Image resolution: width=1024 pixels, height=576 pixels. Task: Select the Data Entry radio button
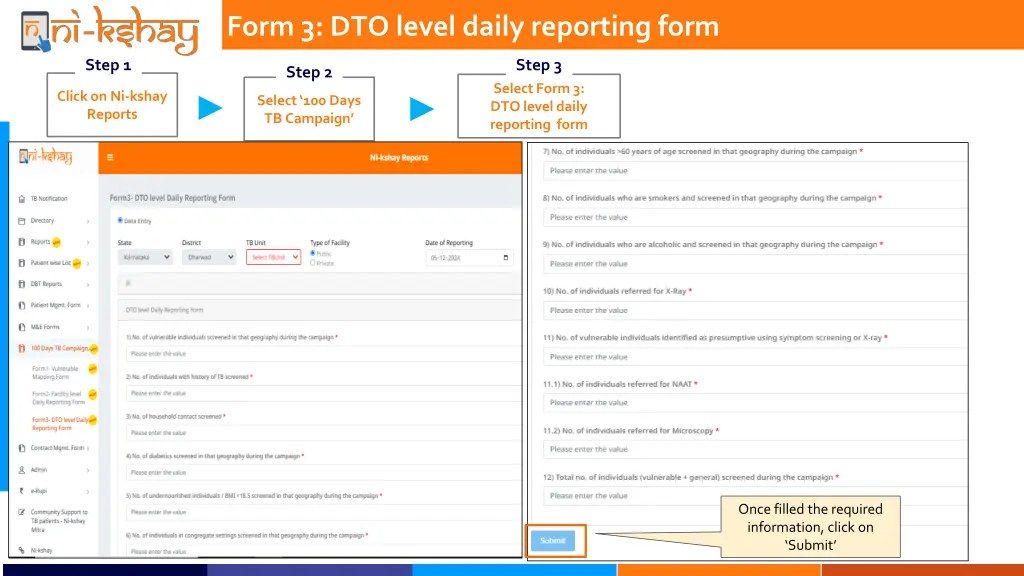[x=120, y=221]
